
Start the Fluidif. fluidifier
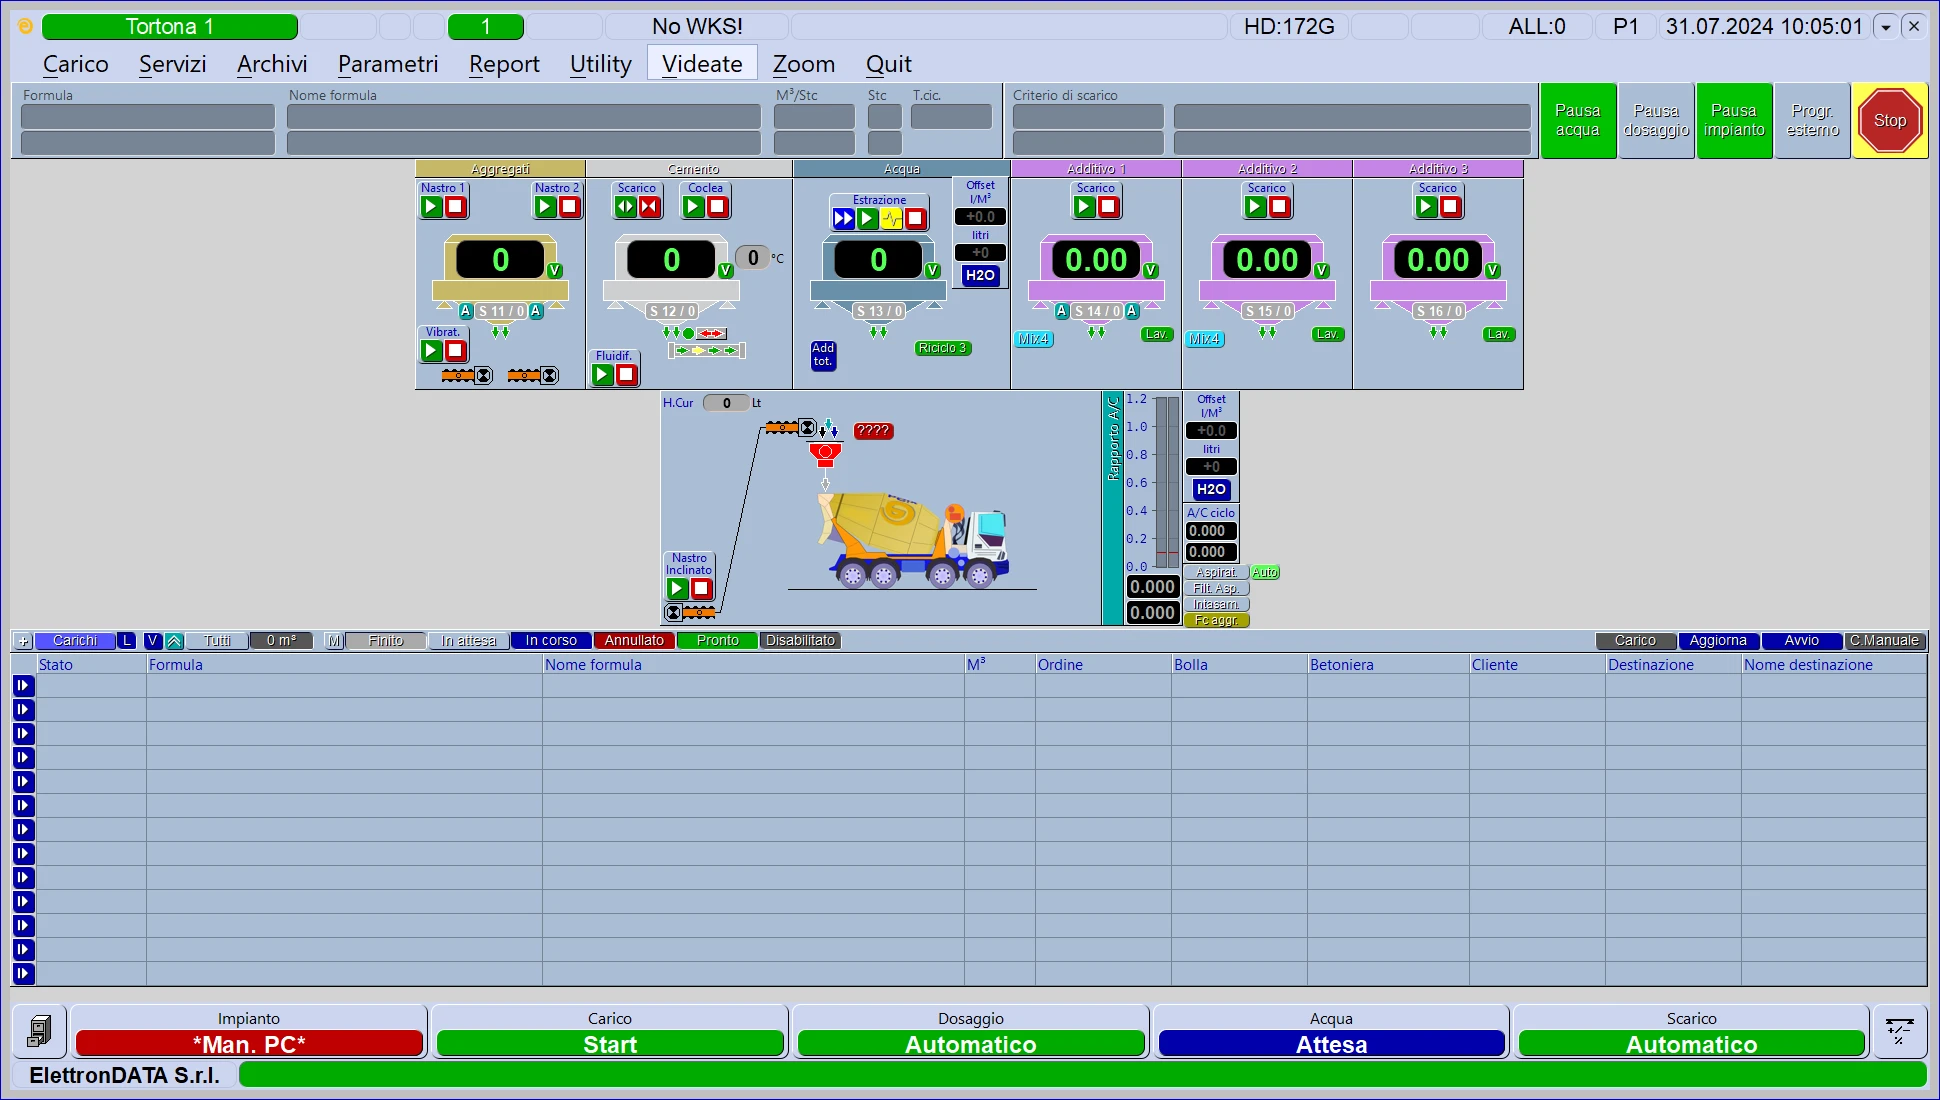[x=603, y=375]
